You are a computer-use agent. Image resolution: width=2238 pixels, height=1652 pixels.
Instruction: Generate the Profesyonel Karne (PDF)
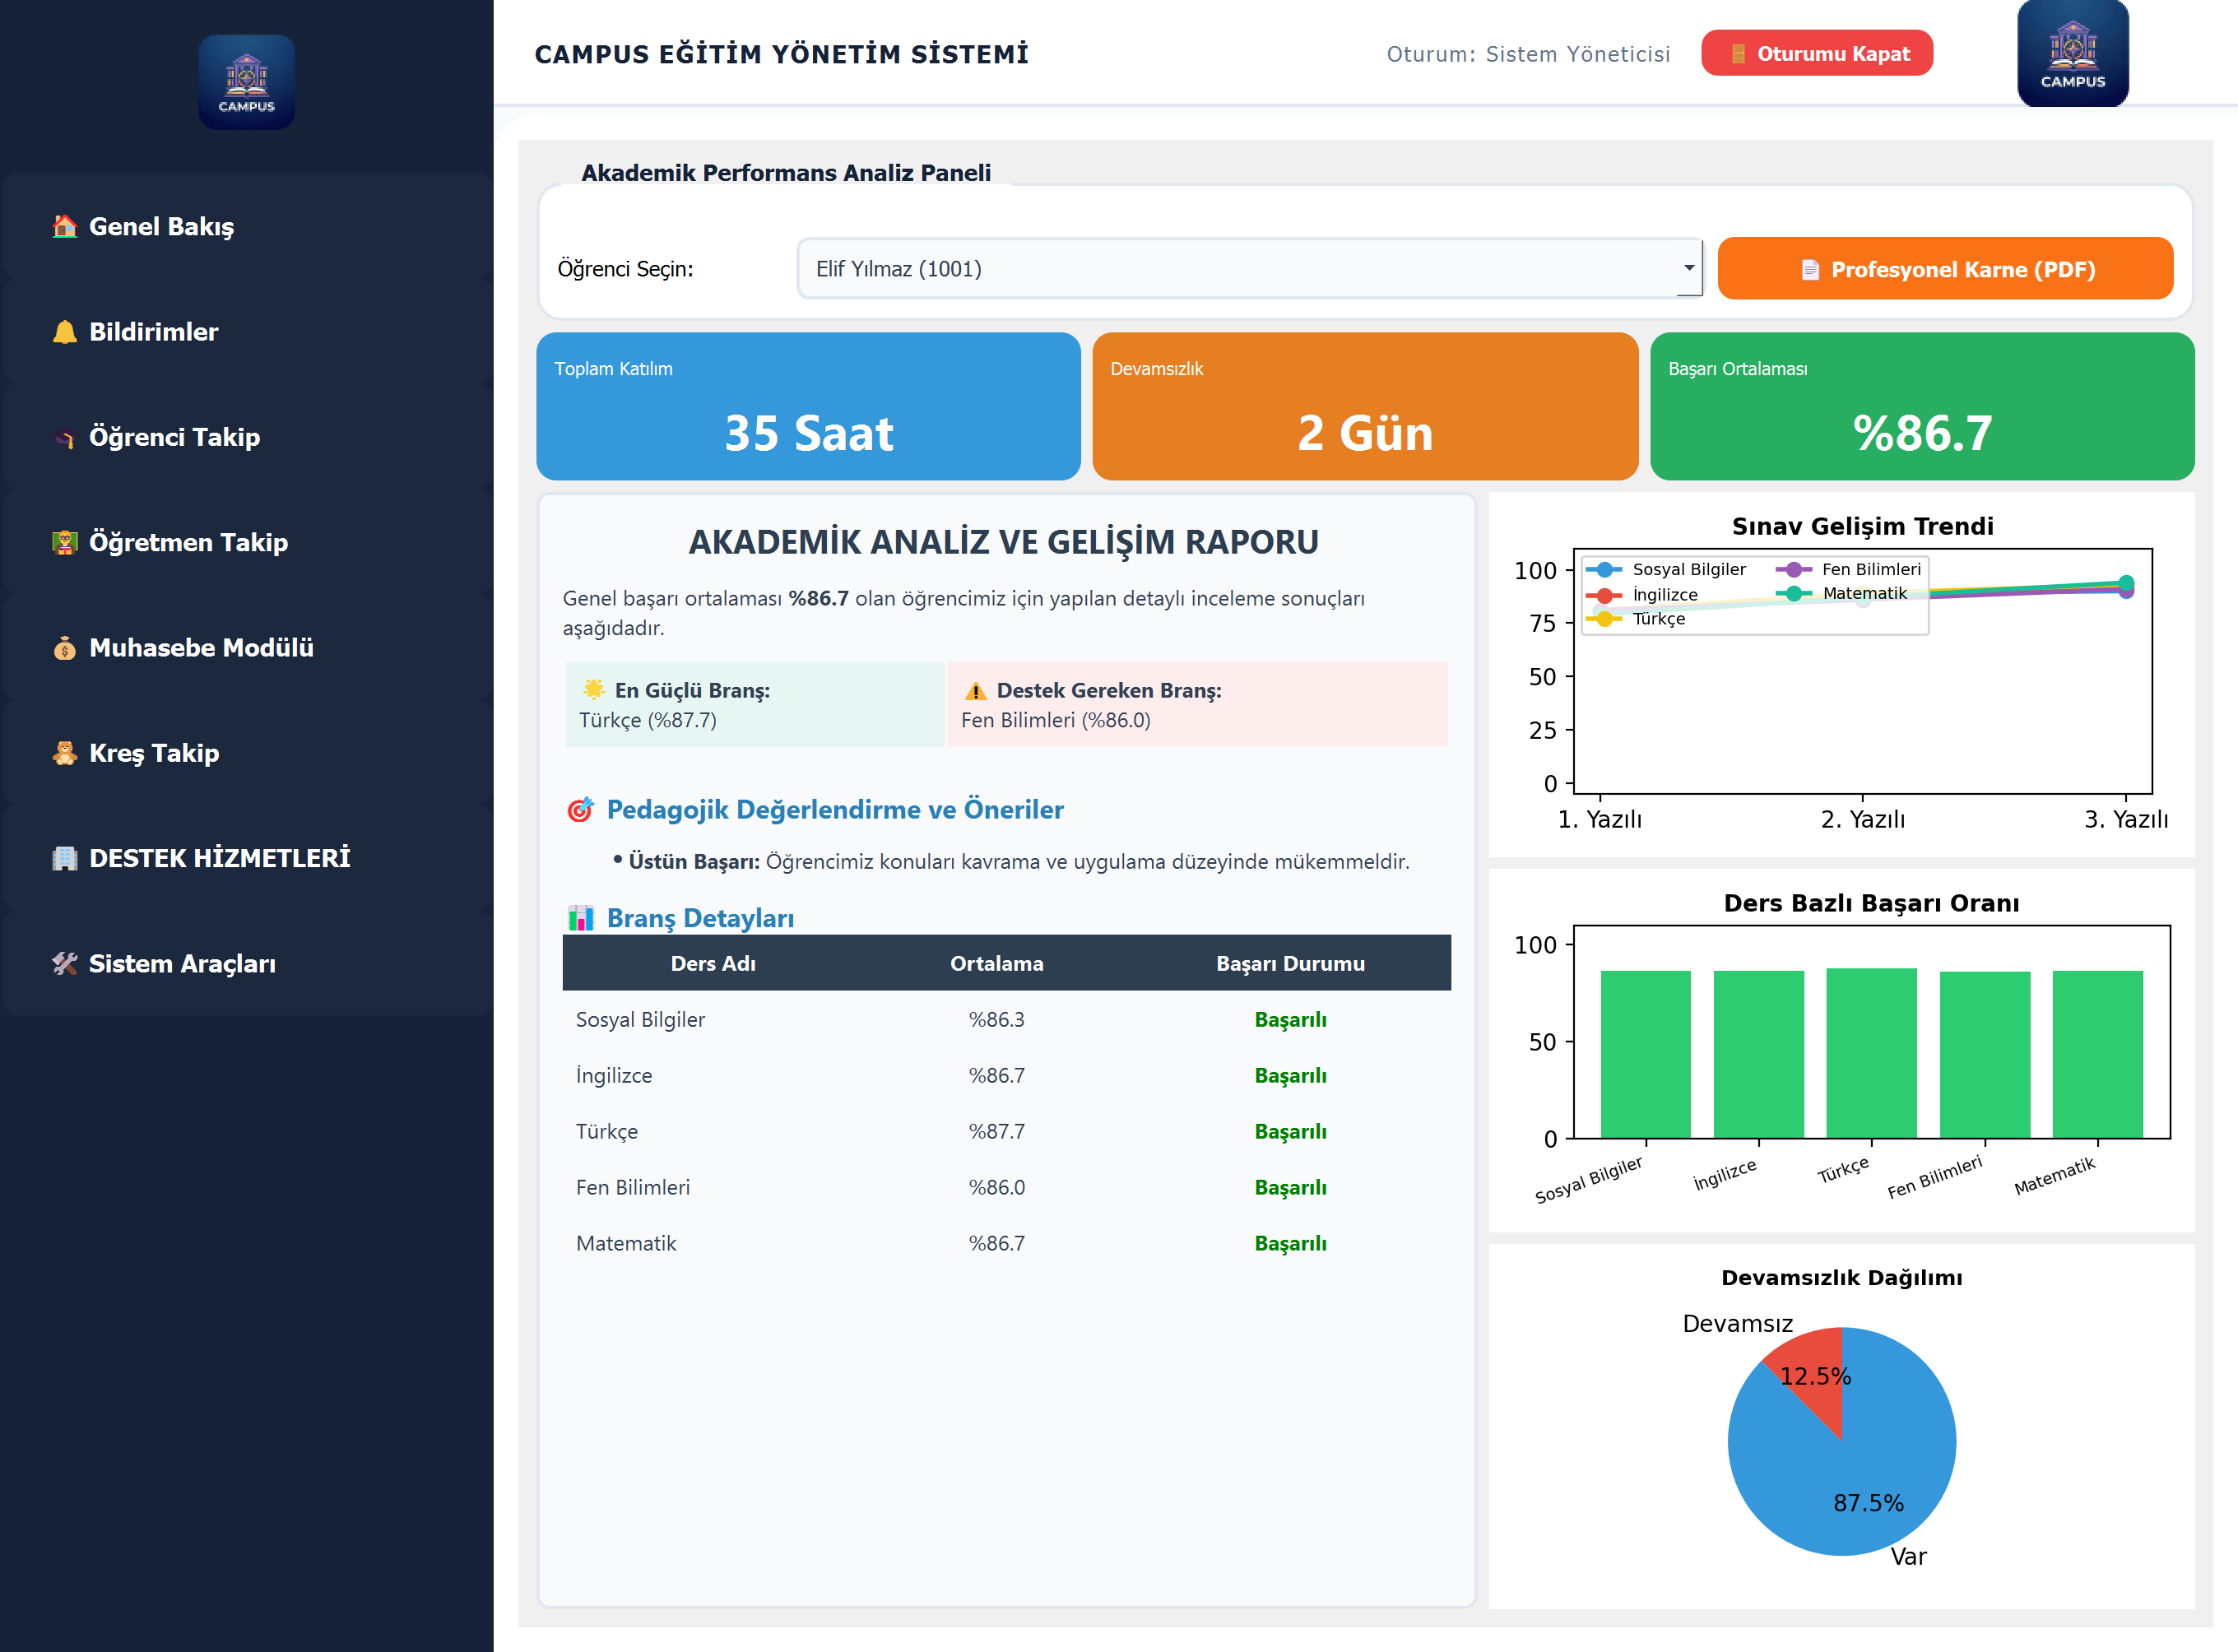(x=1945, y=269)
